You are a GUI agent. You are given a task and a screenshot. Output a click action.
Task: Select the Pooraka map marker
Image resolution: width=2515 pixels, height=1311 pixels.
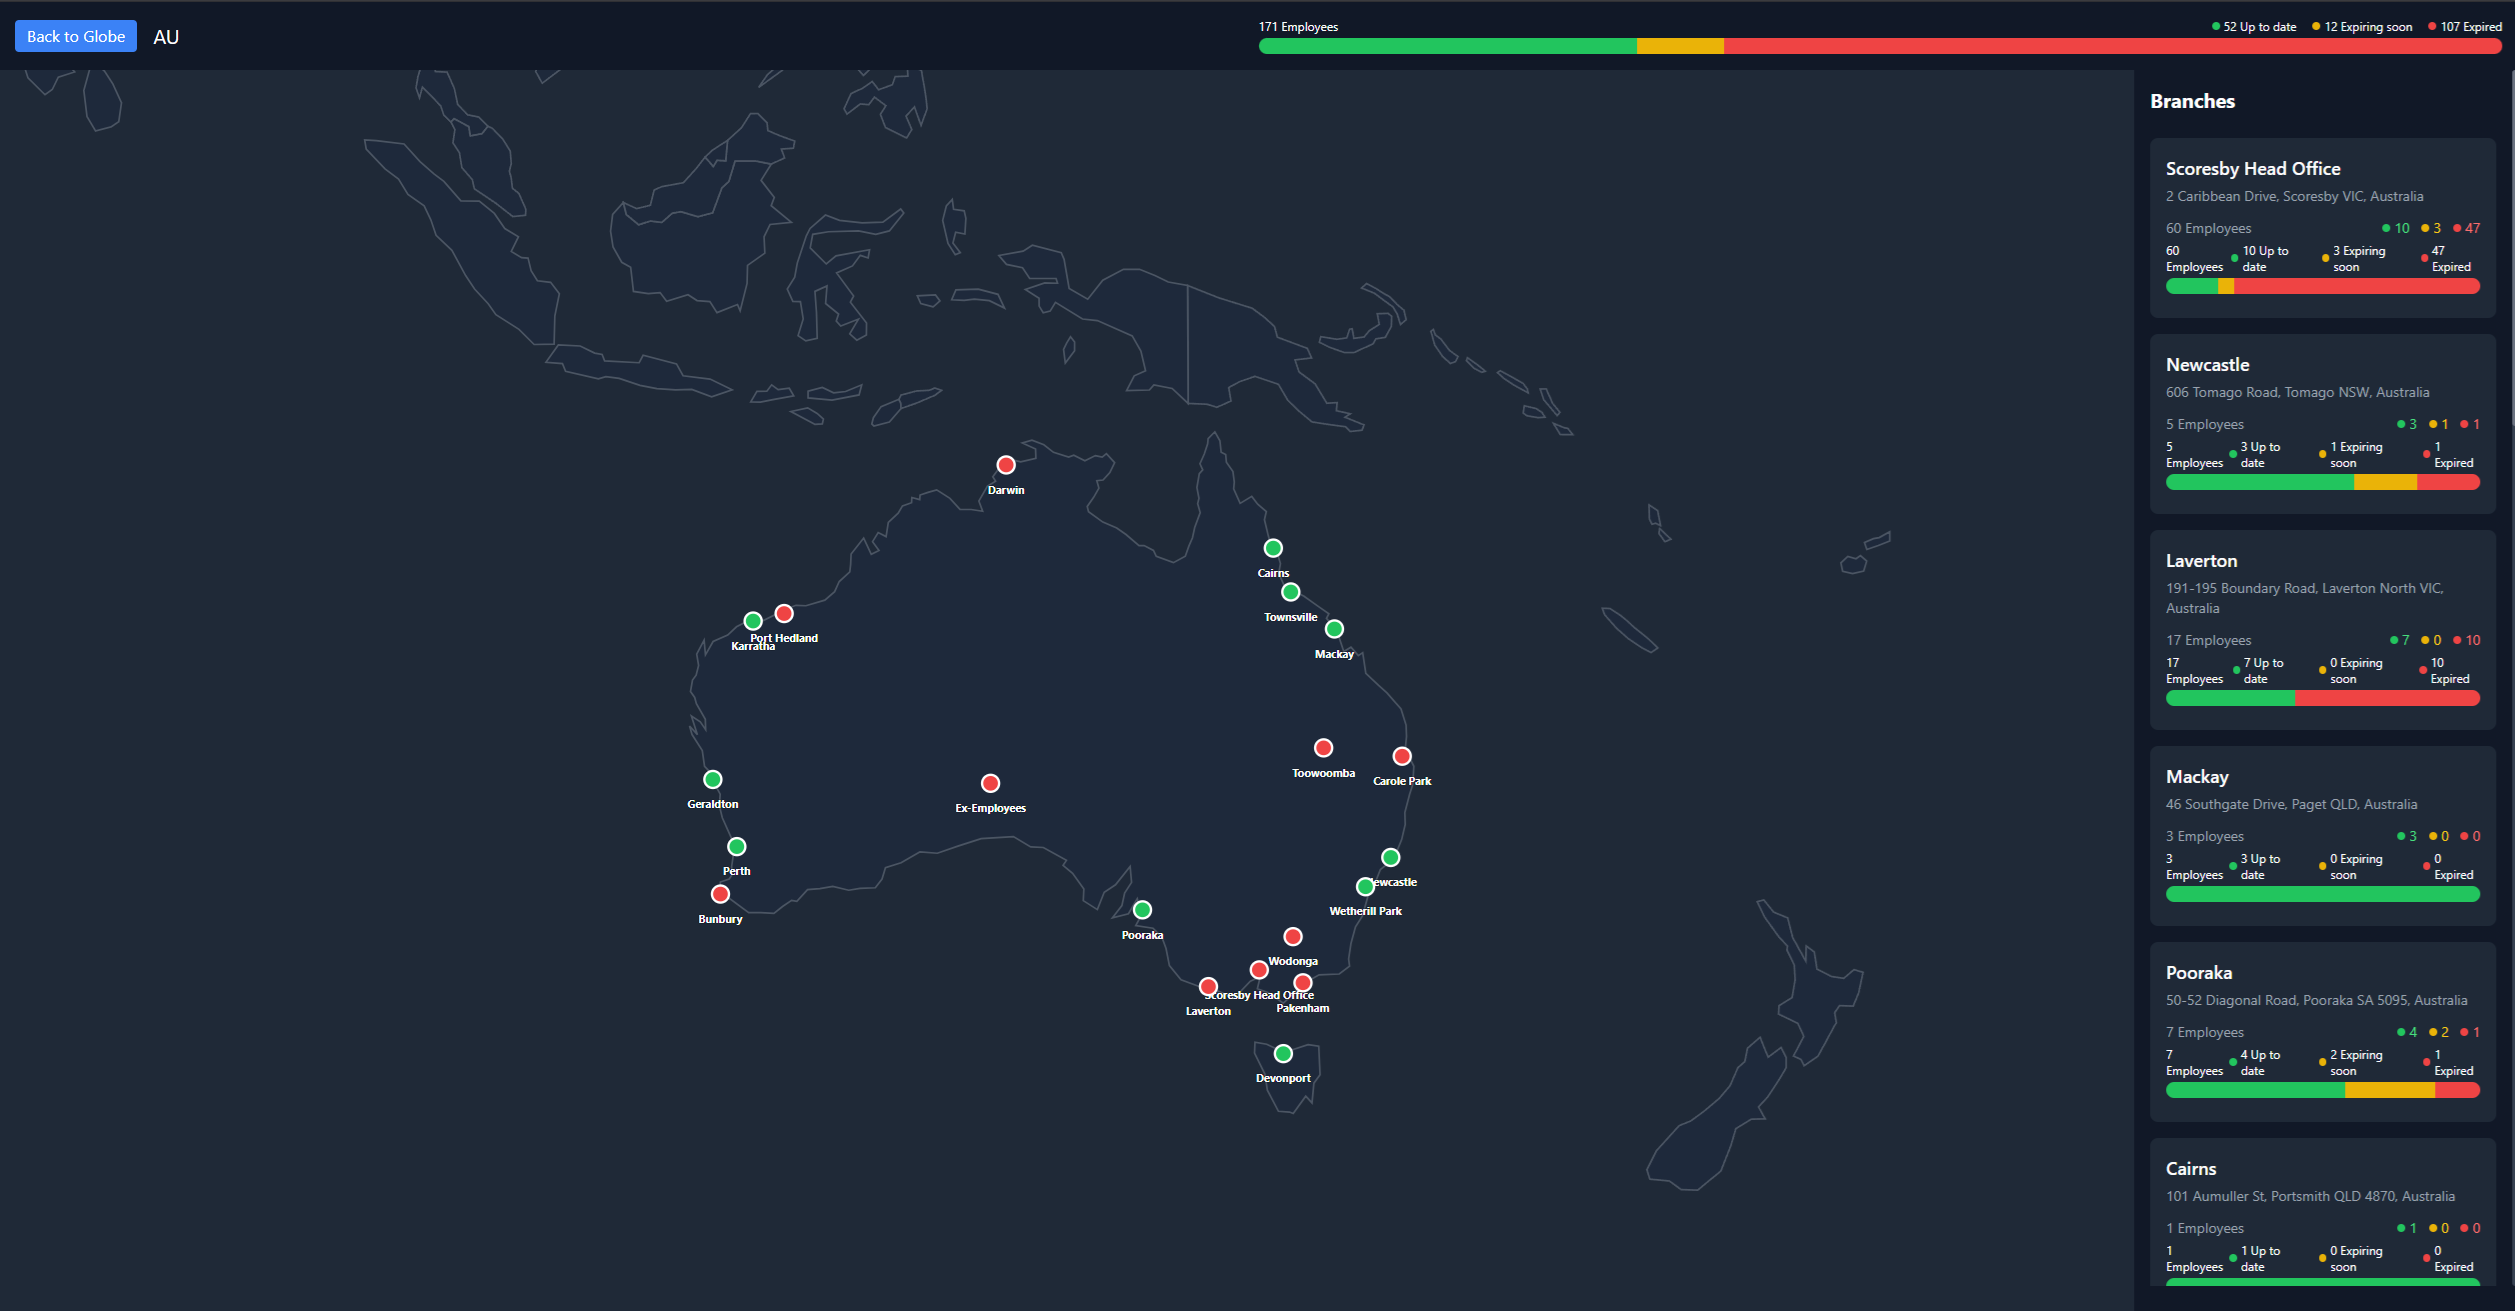(x=1142, y=910)
